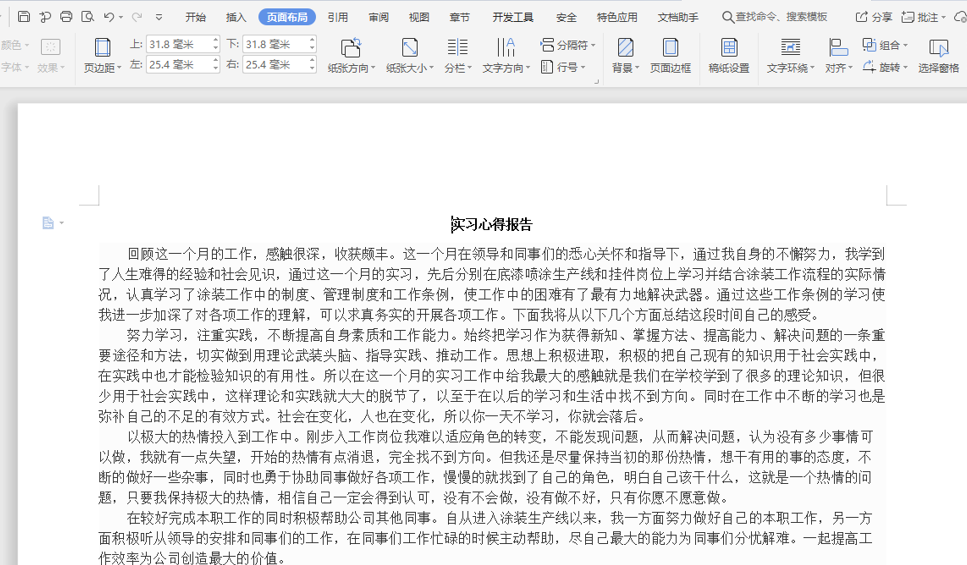Click the Print icon in quick access bar
Viewport: 967px width, 565px height.
pyautogui.click(x=66, y=17)
